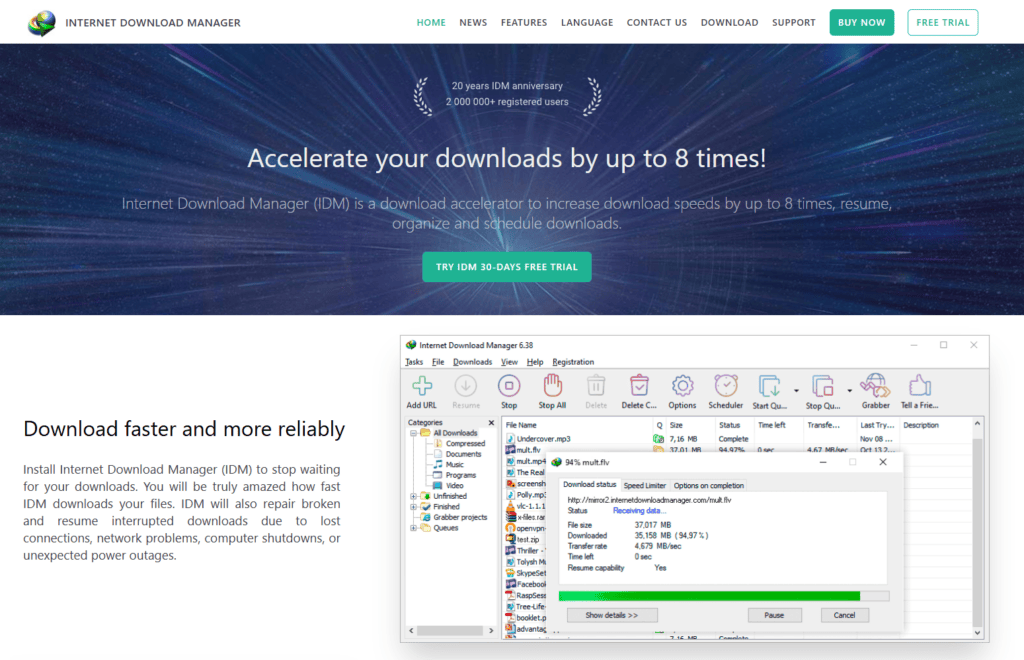Pause the mult.flv download
1024x660 pixels.
coord(774,615)
